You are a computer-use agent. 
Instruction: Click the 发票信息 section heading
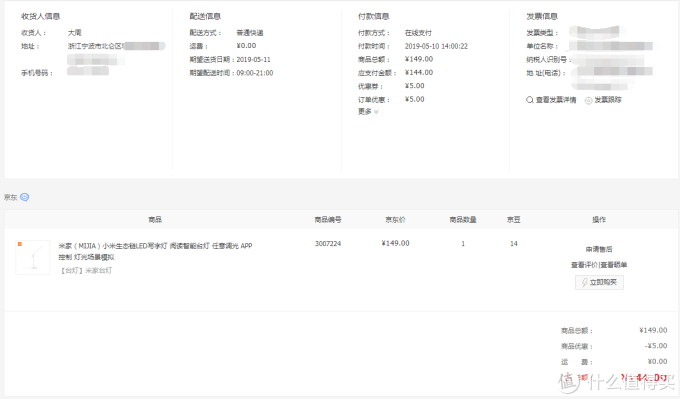pyautogui.click(x=542, y=16)
